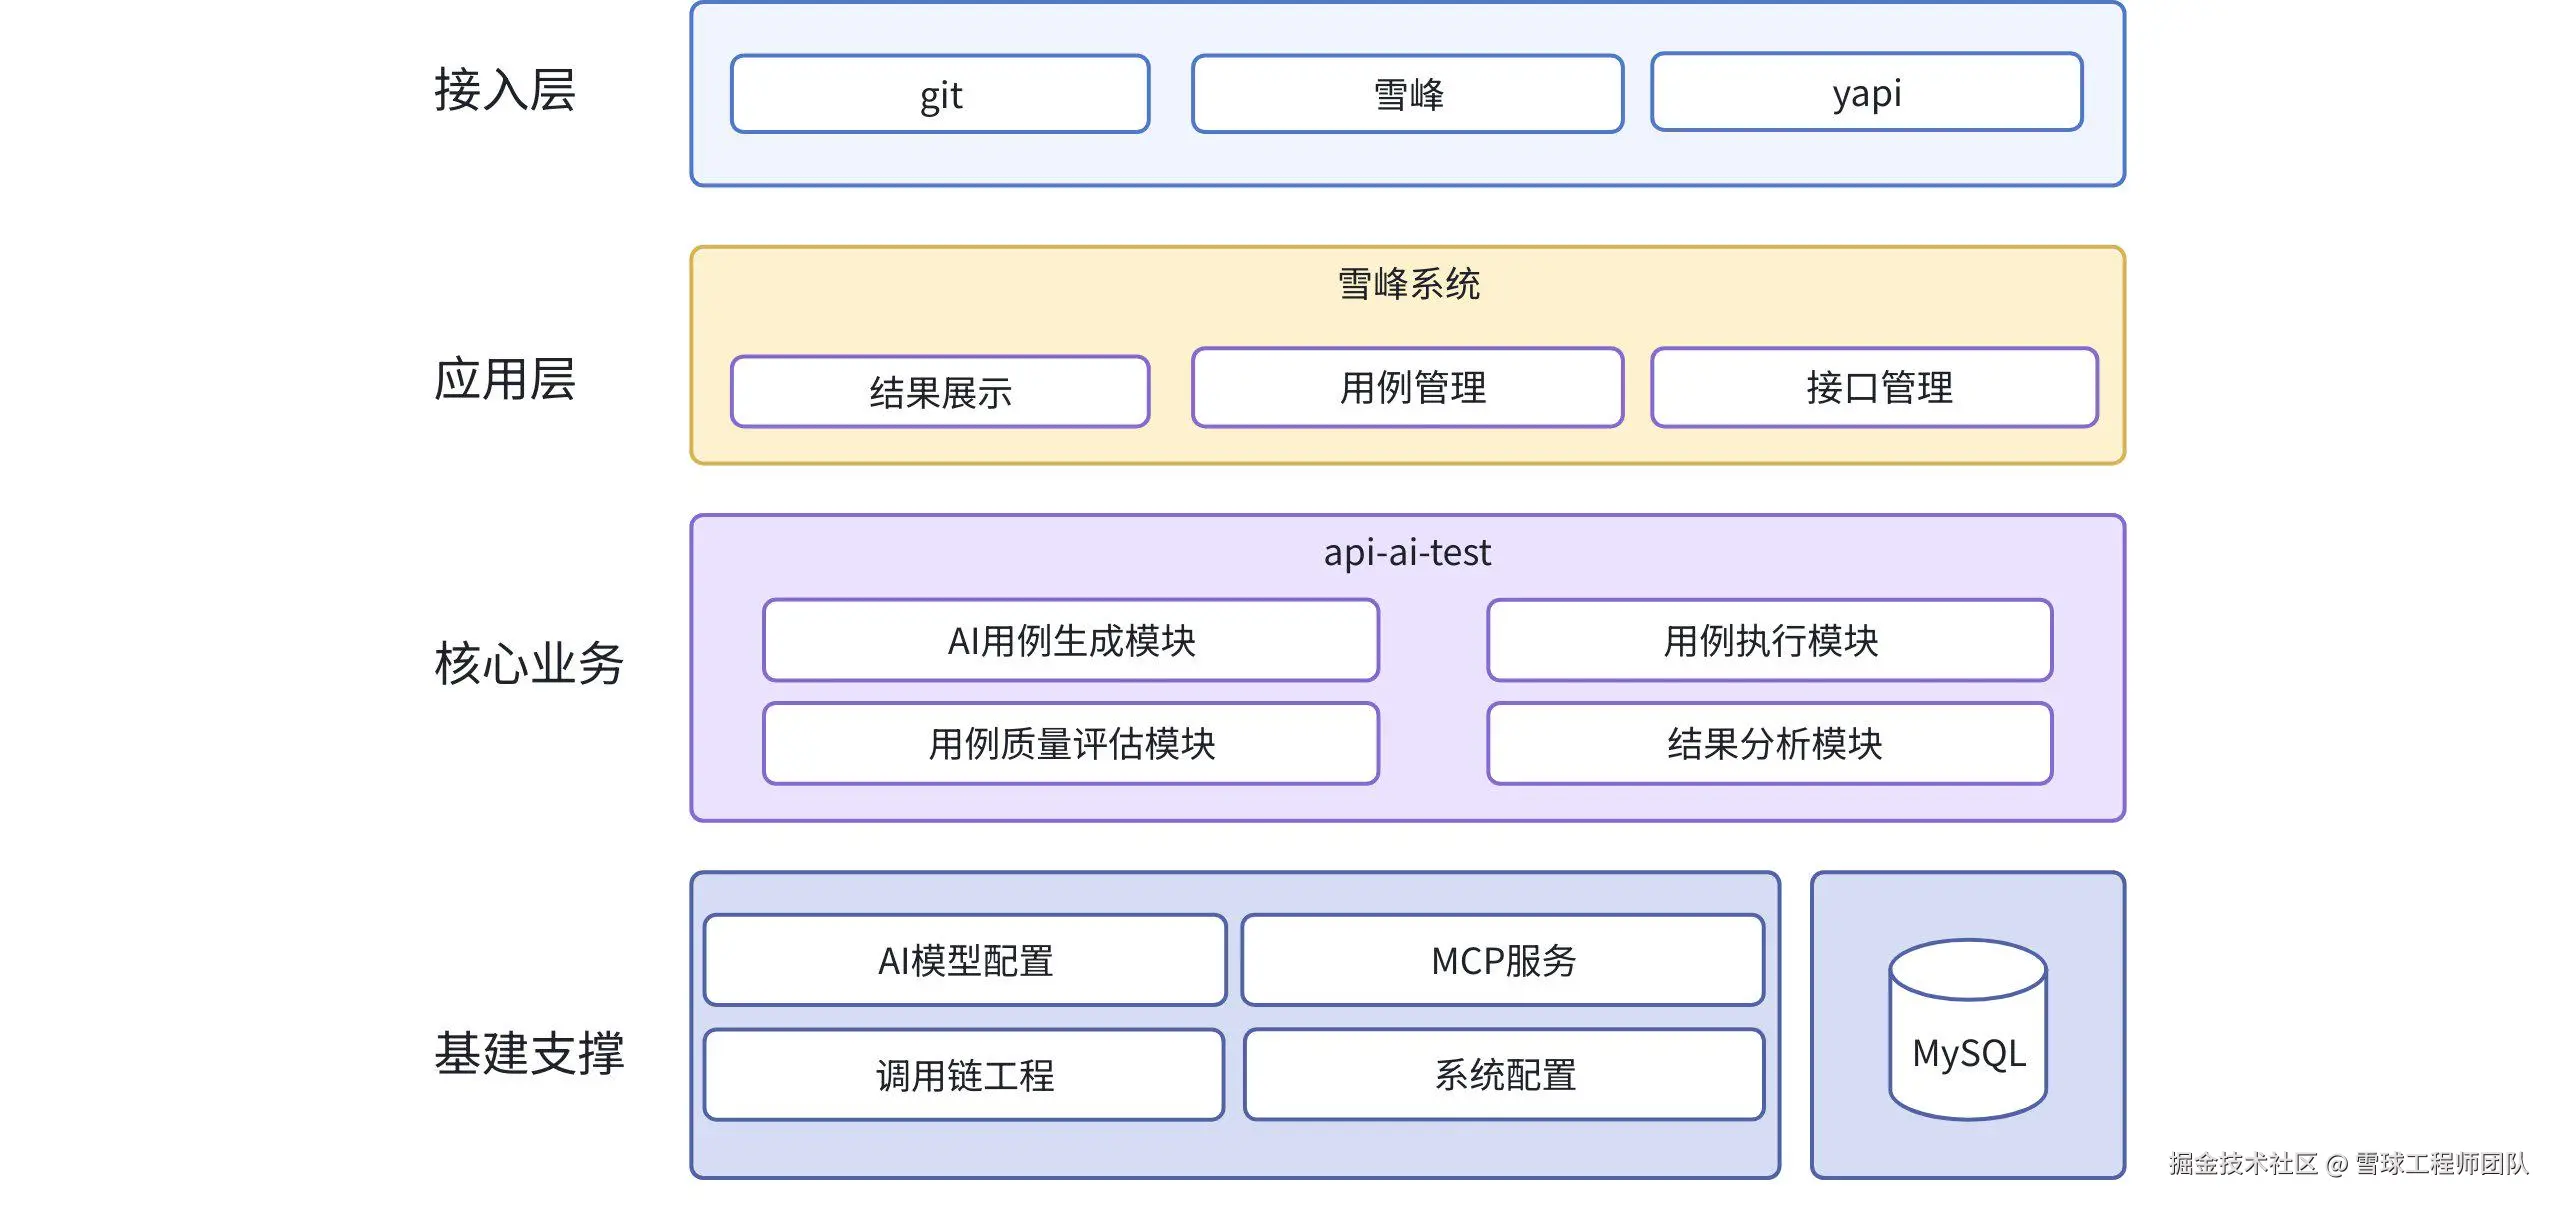Click the 接入层 layer label

pyautogui.click(x=504, y=90)
